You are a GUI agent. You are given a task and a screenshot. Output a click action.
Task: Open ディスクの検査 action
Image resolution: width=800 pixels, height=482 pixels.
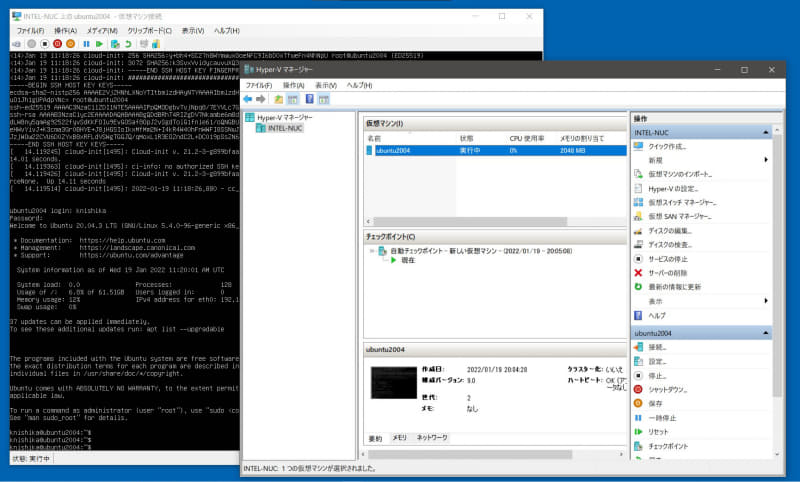[x=669, y=245]
